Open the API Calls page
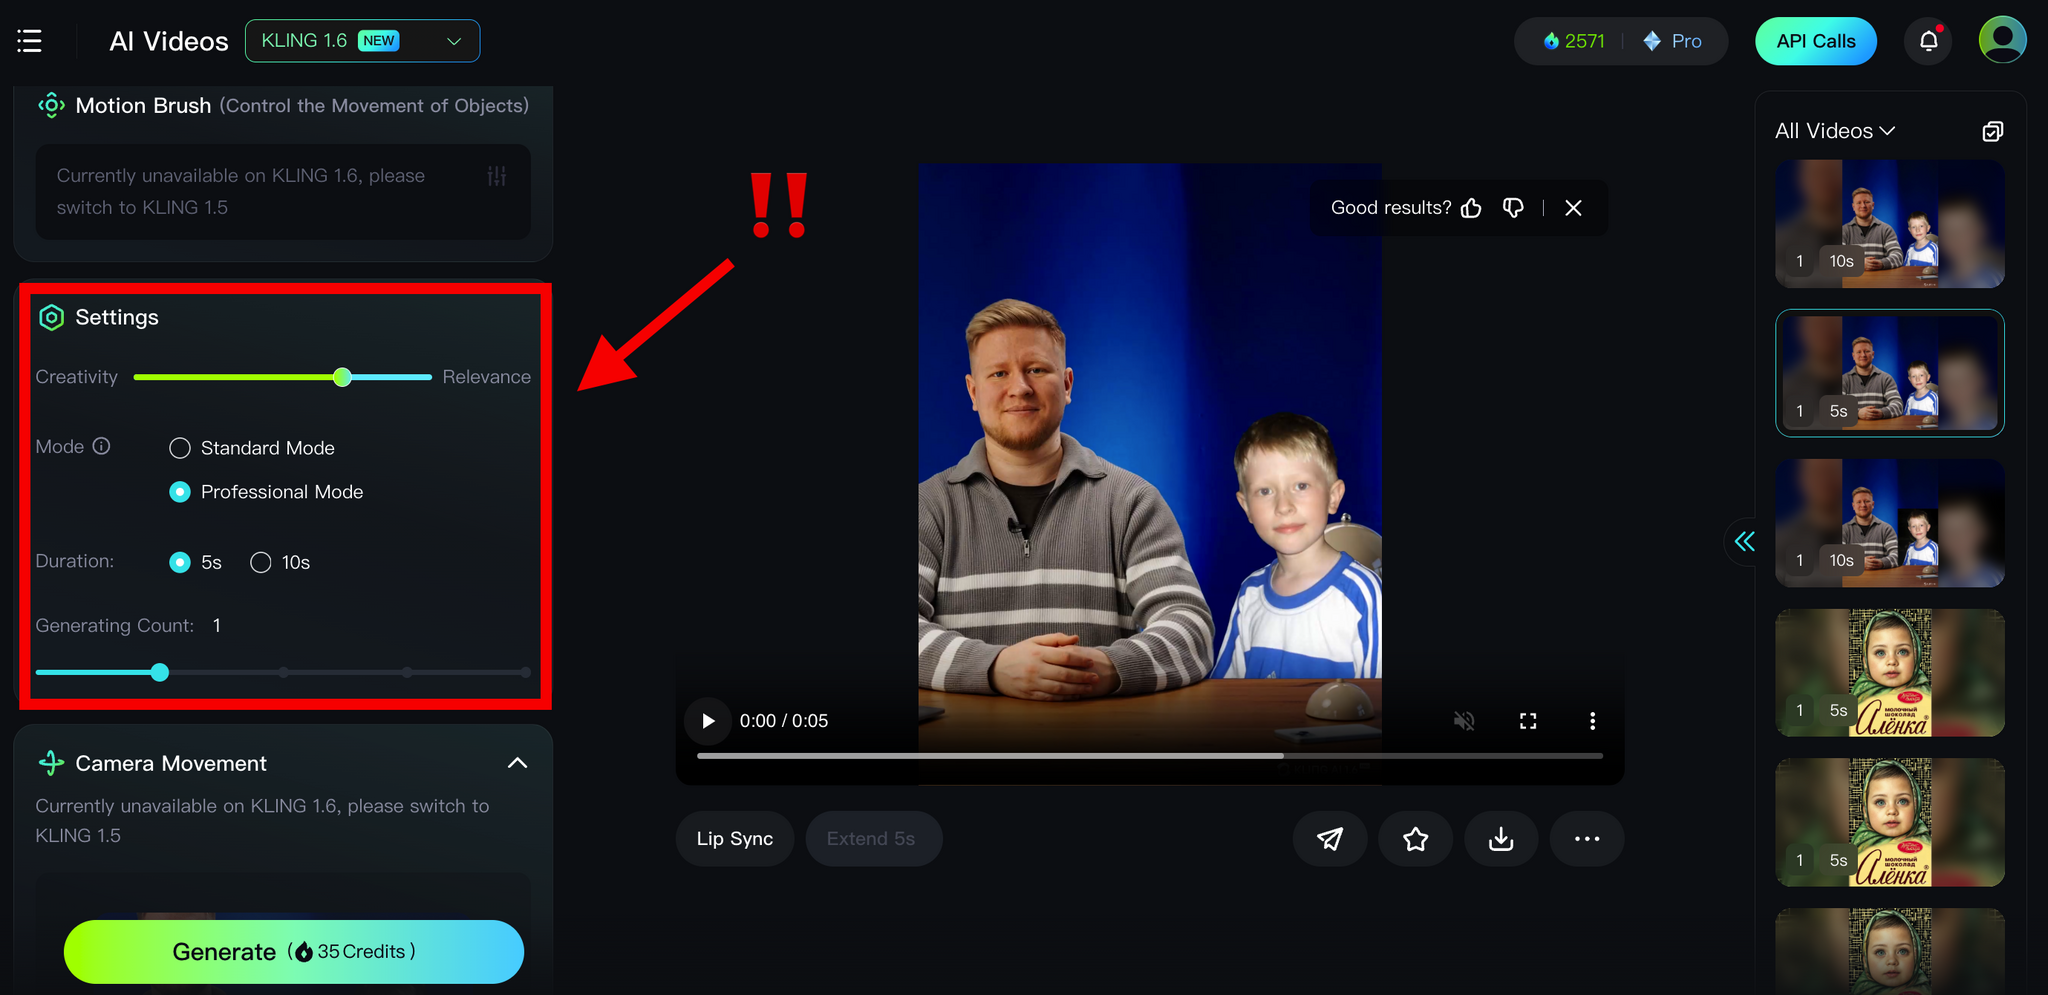Image resolution: width=2048 pixels, height=995 pixels. tap(1815, 41)
